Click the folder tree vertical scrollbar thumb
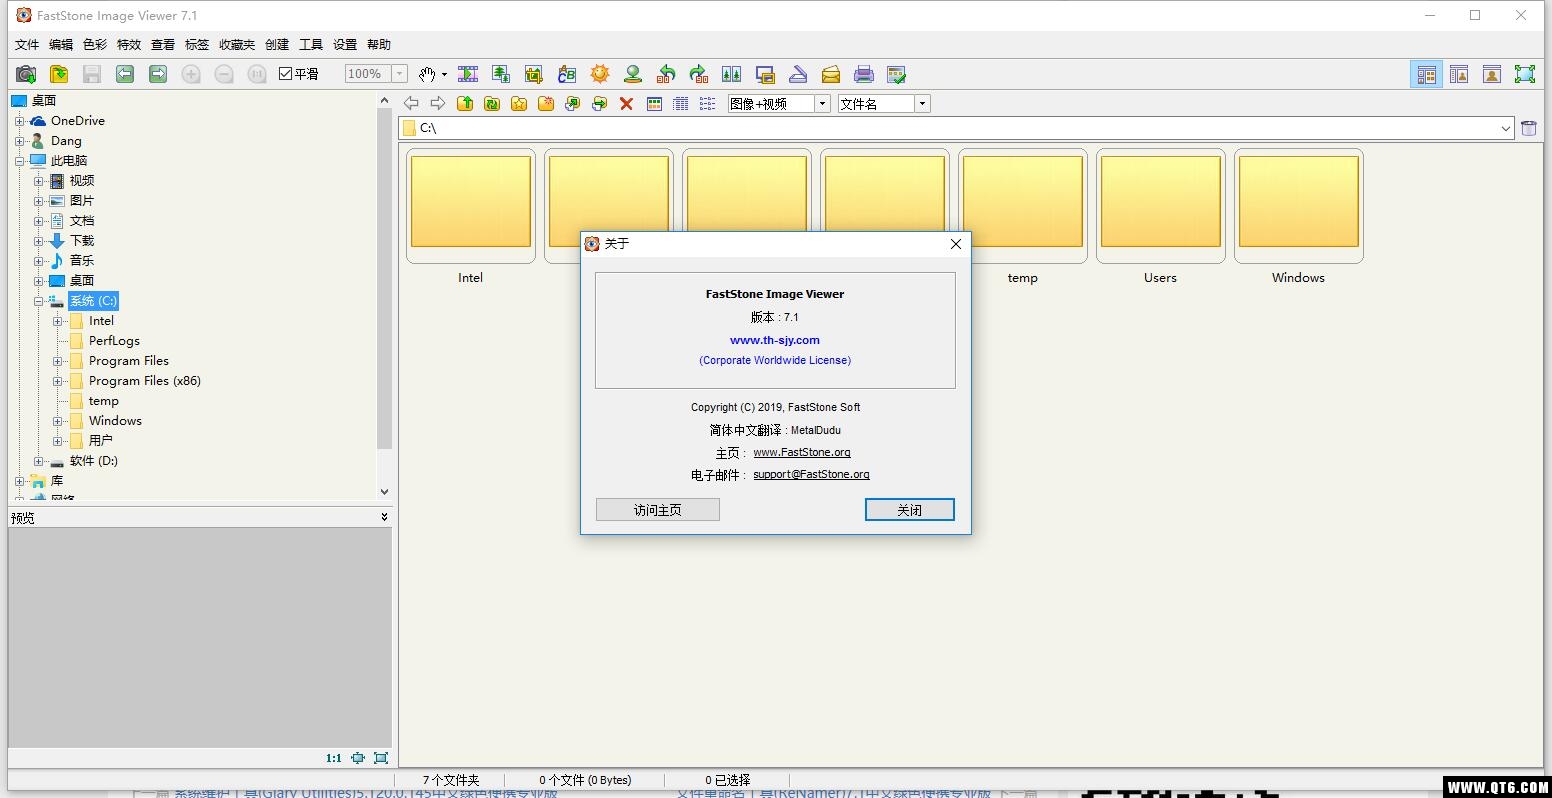Screen dimensions: 1552x798 pos(385,278)
